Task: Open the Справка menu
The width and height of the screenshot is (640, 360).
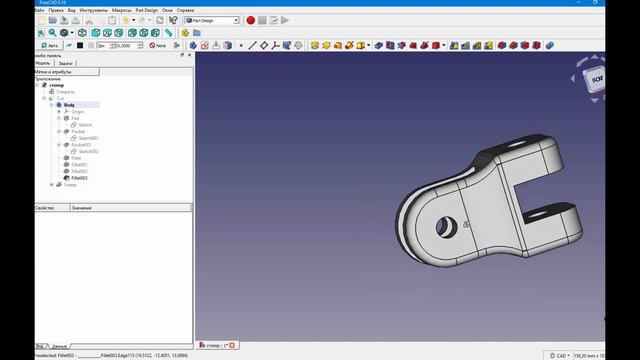Action: point(186,10)
